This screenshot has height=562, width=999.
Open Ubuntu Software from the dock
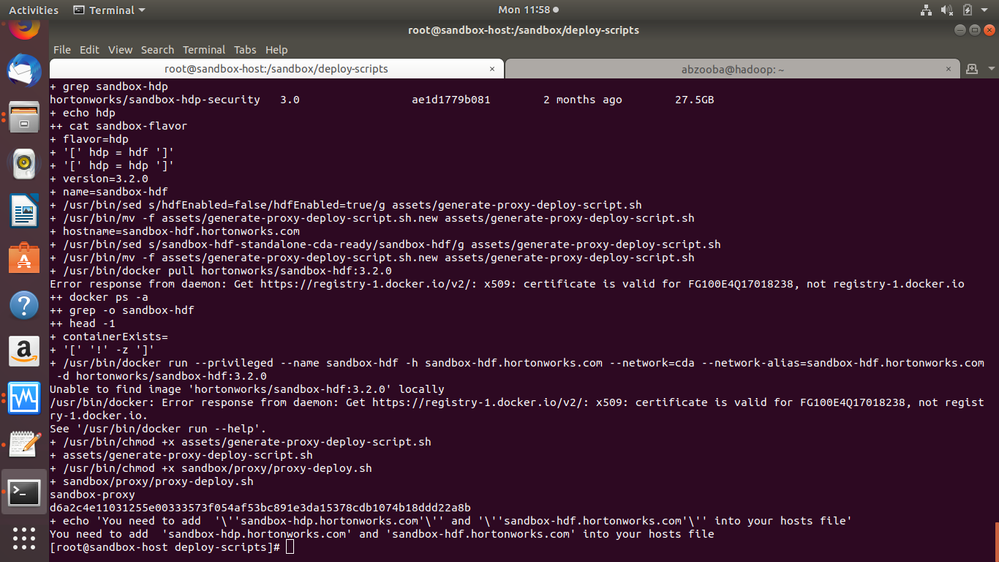(24, 258)
